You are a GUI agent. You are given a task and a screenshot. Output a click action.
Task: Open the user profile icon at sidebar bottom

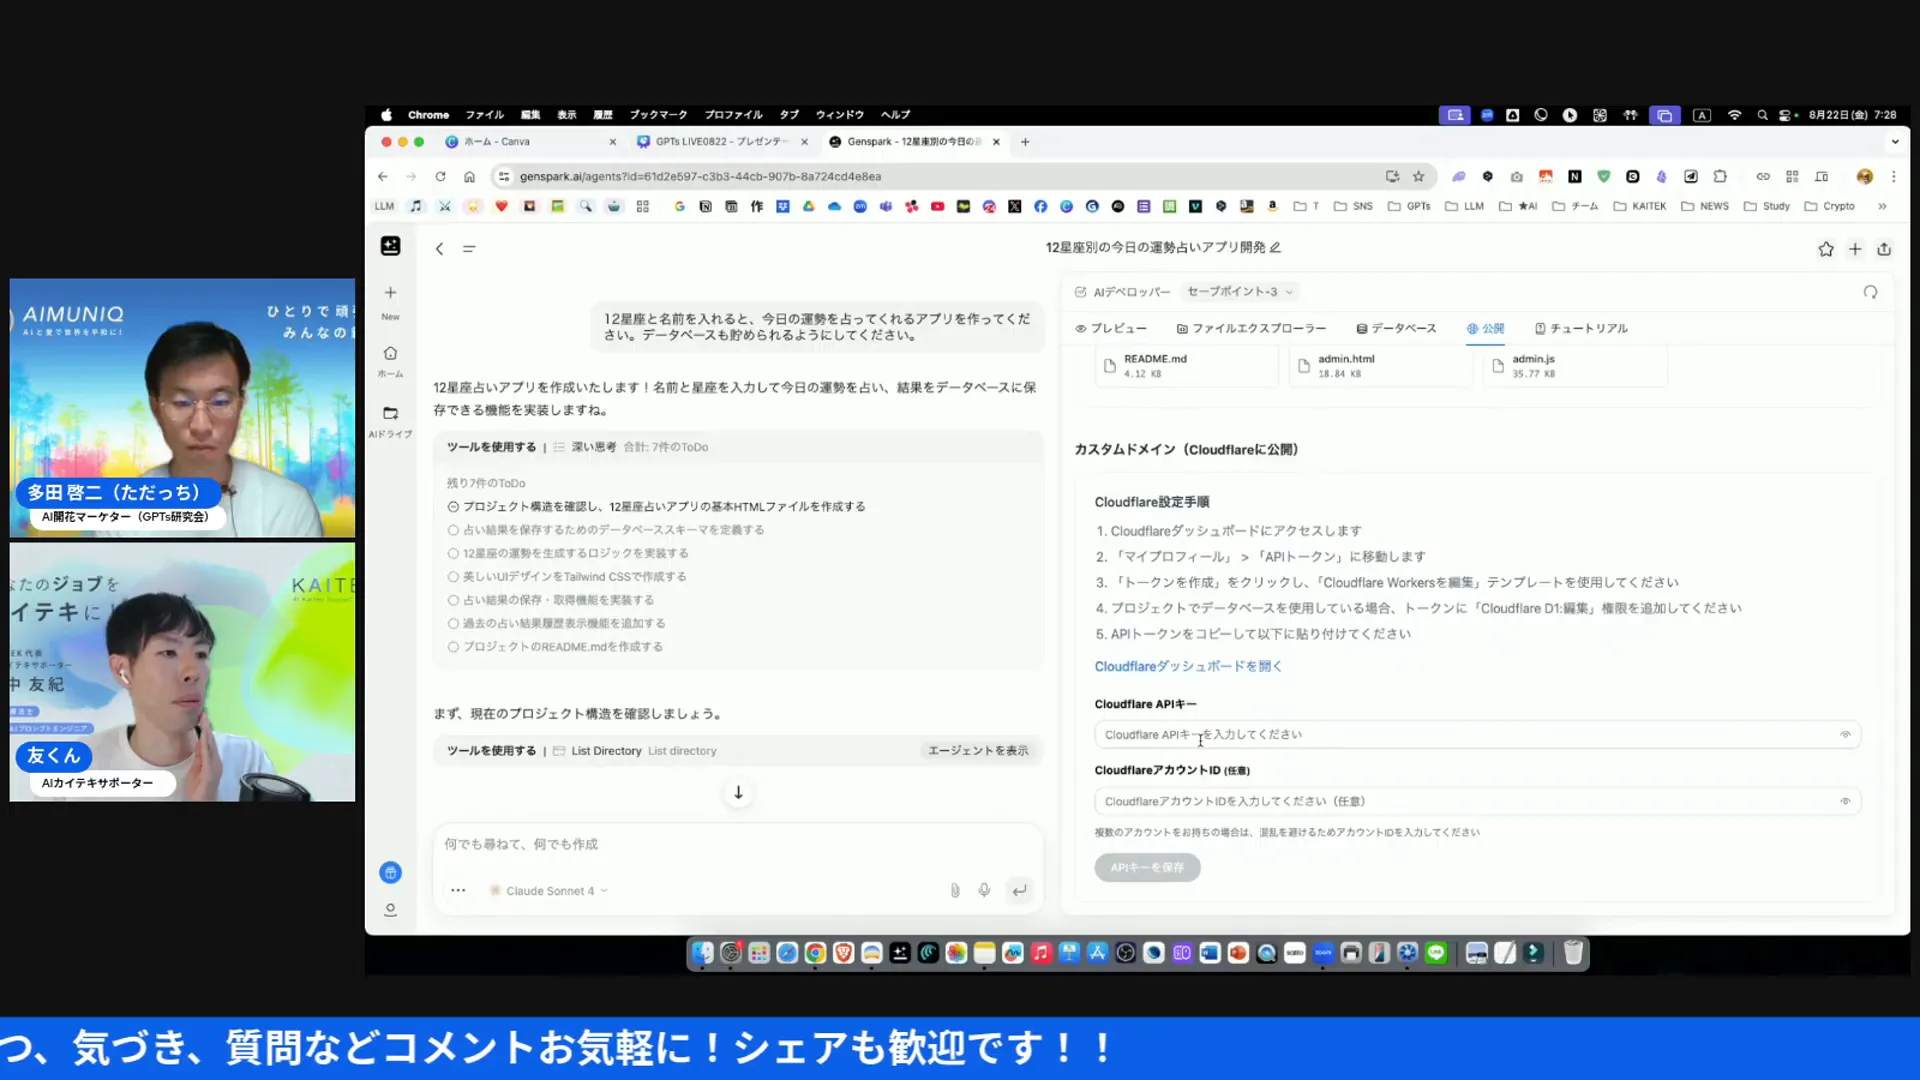point(390,910)
